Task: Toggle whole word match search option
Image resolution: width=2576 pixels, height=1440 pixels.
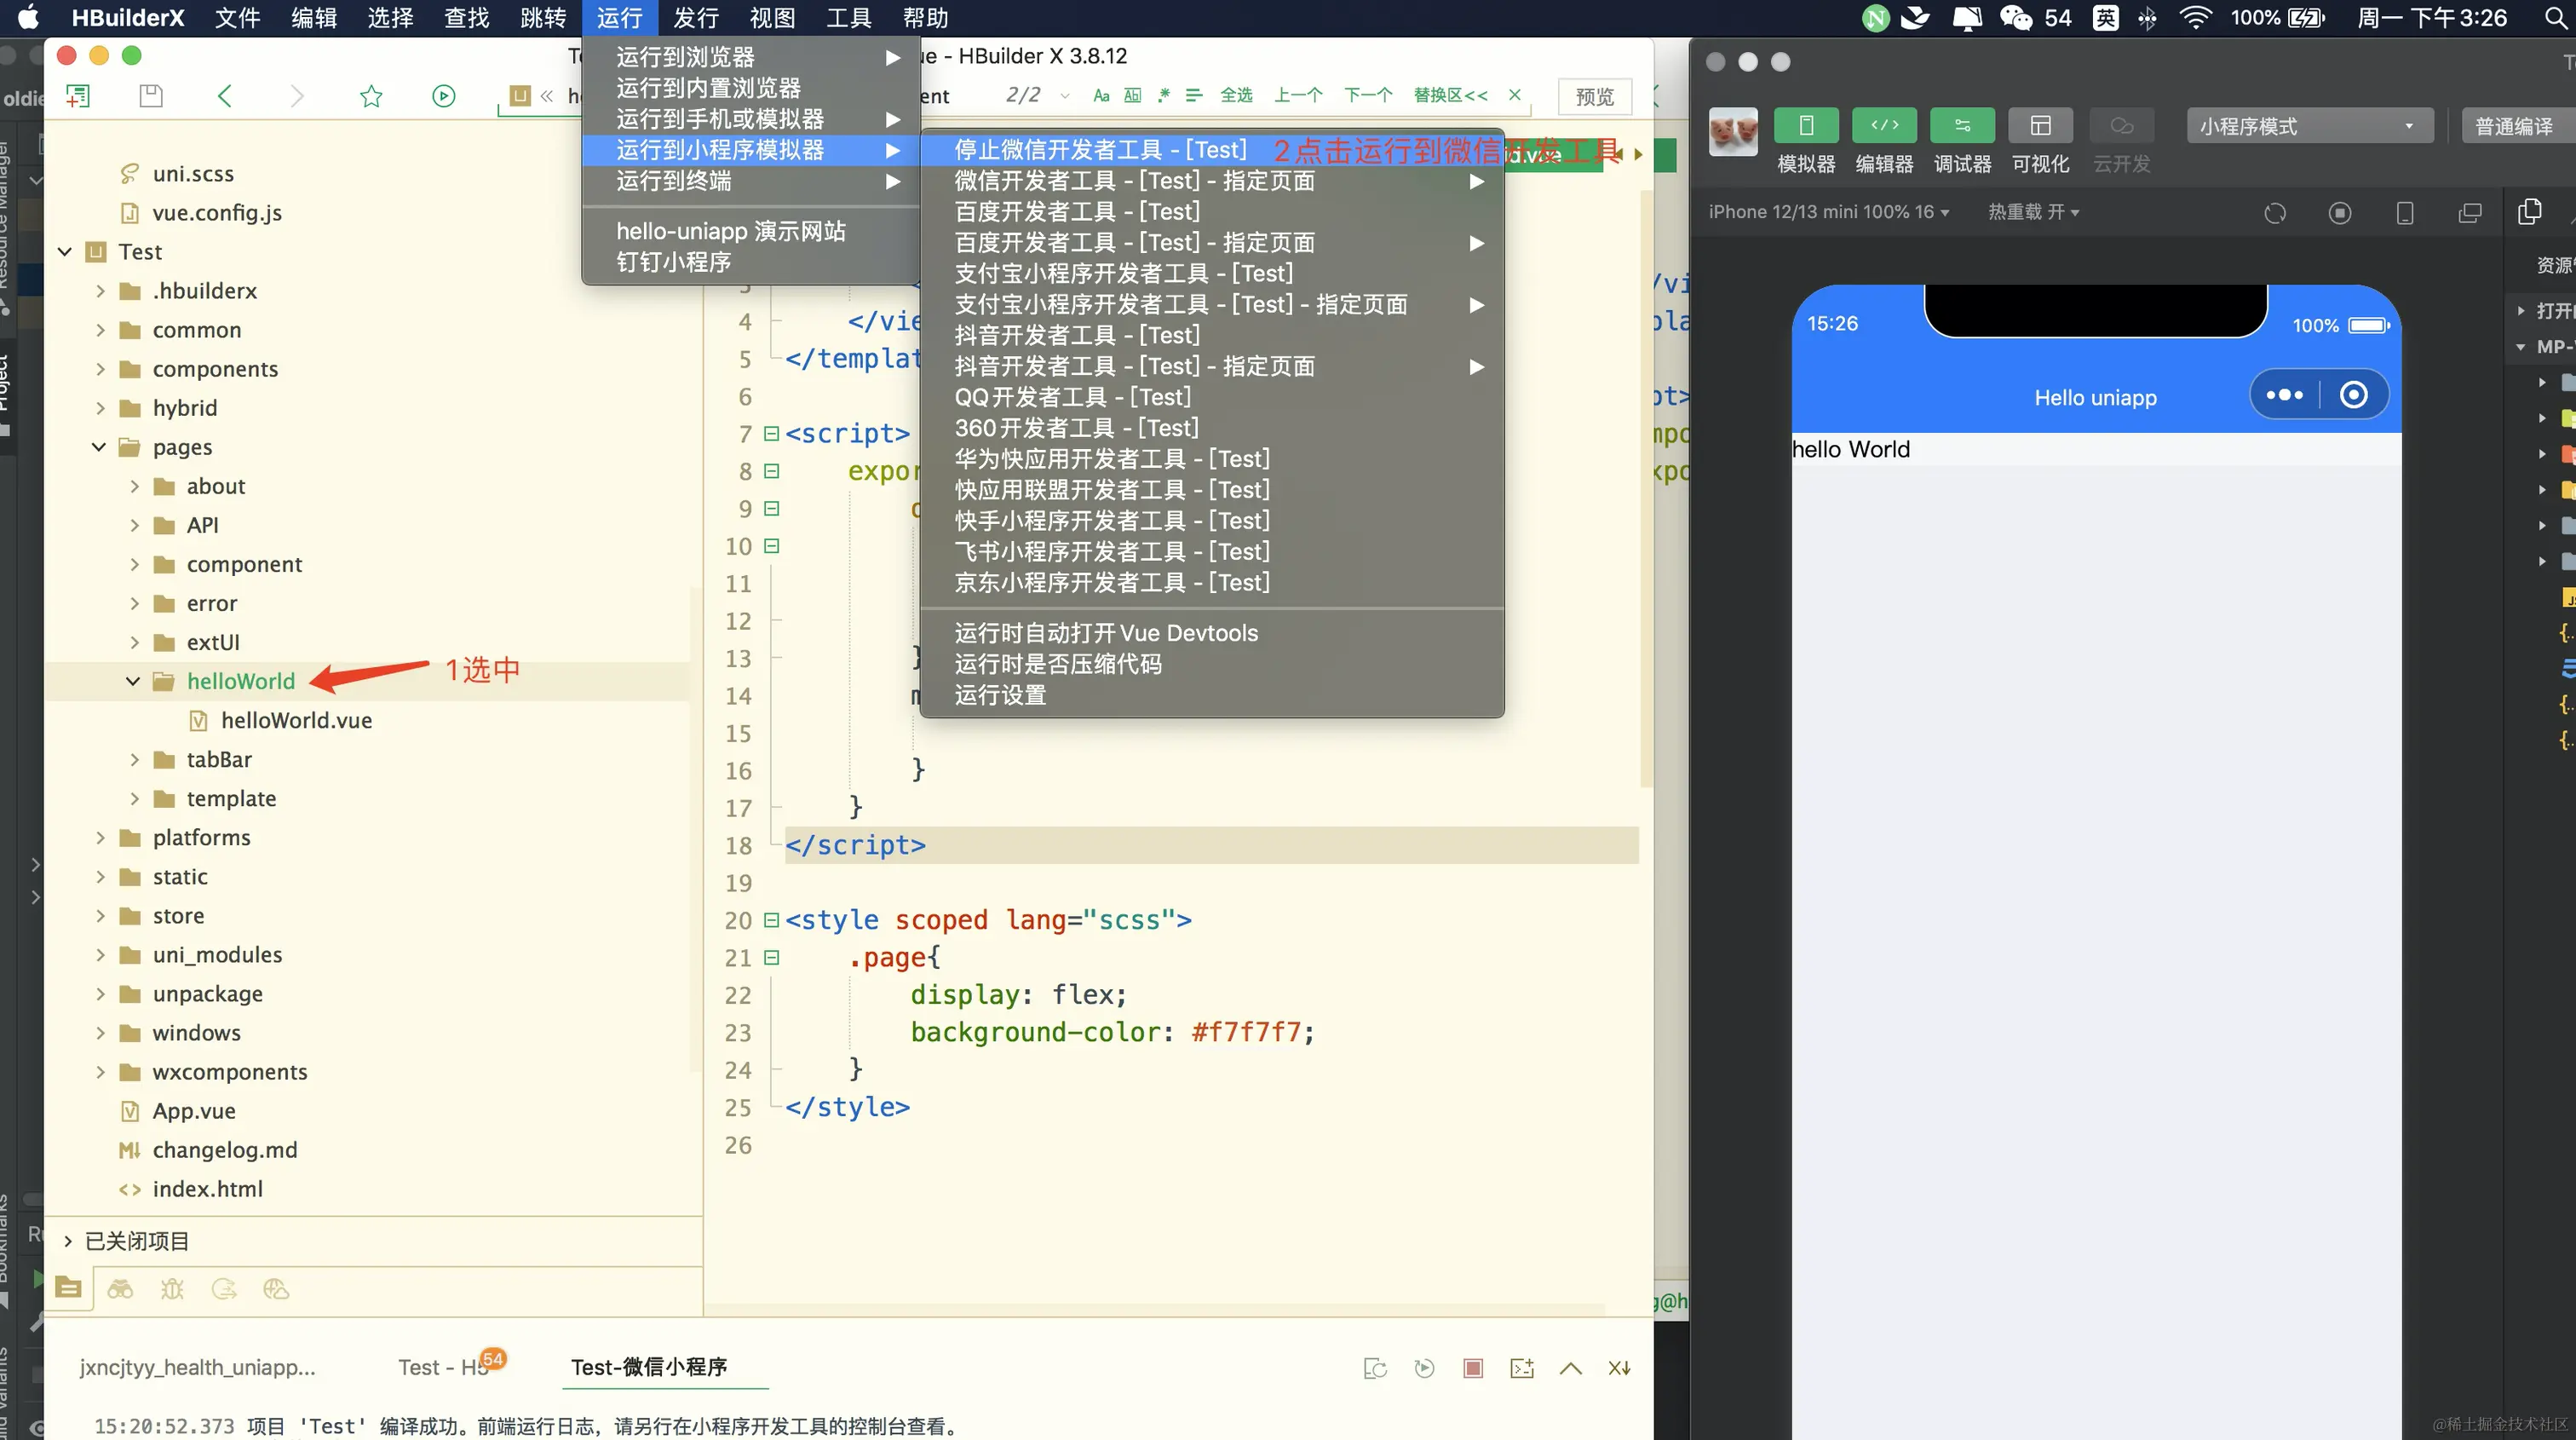Action: (x=1132, y=96)
